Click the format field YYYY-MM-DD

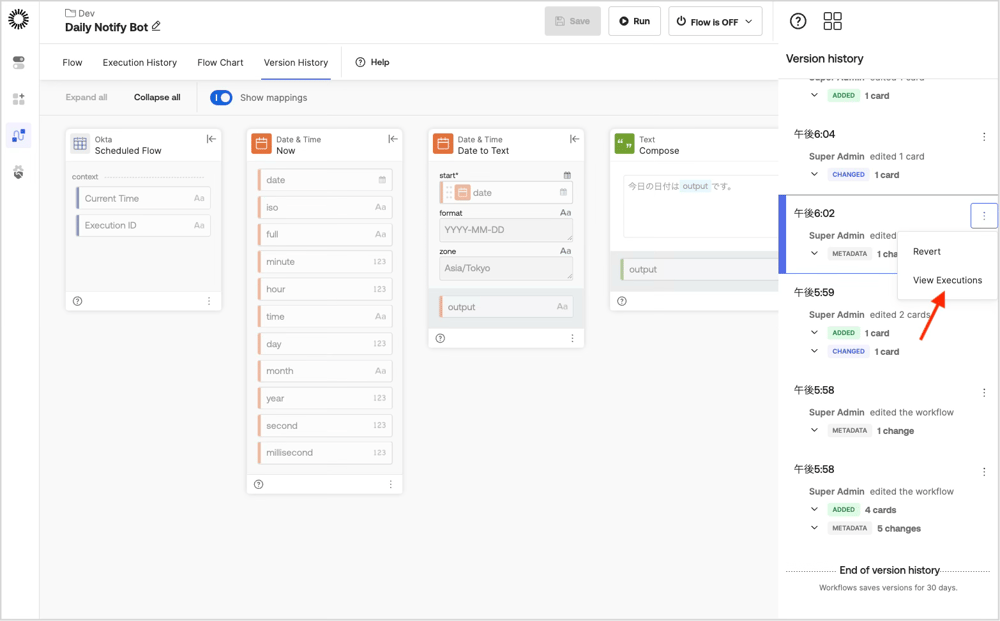click(x=506, y=230)
